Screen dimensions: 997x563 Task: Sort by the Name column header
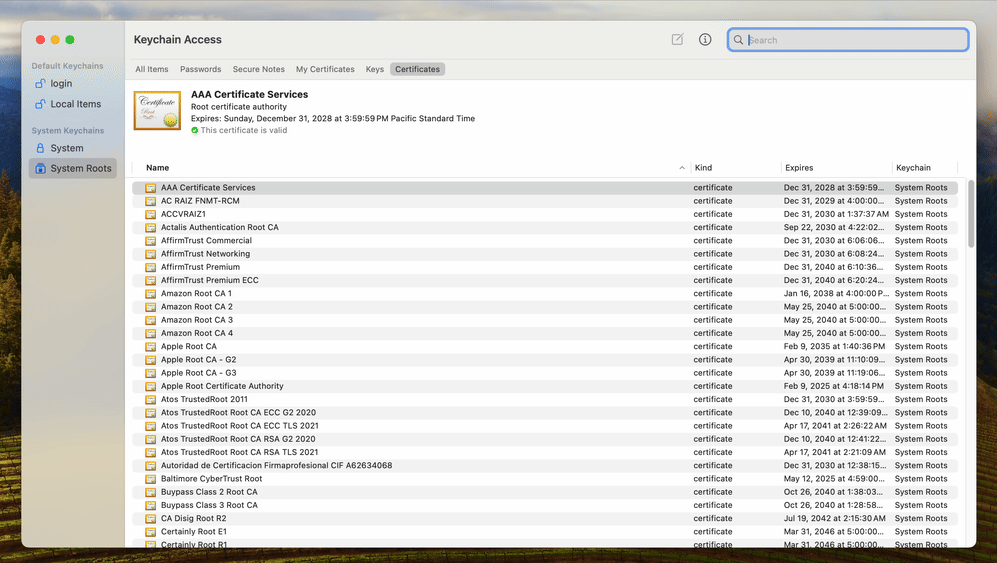coord(158,168)
